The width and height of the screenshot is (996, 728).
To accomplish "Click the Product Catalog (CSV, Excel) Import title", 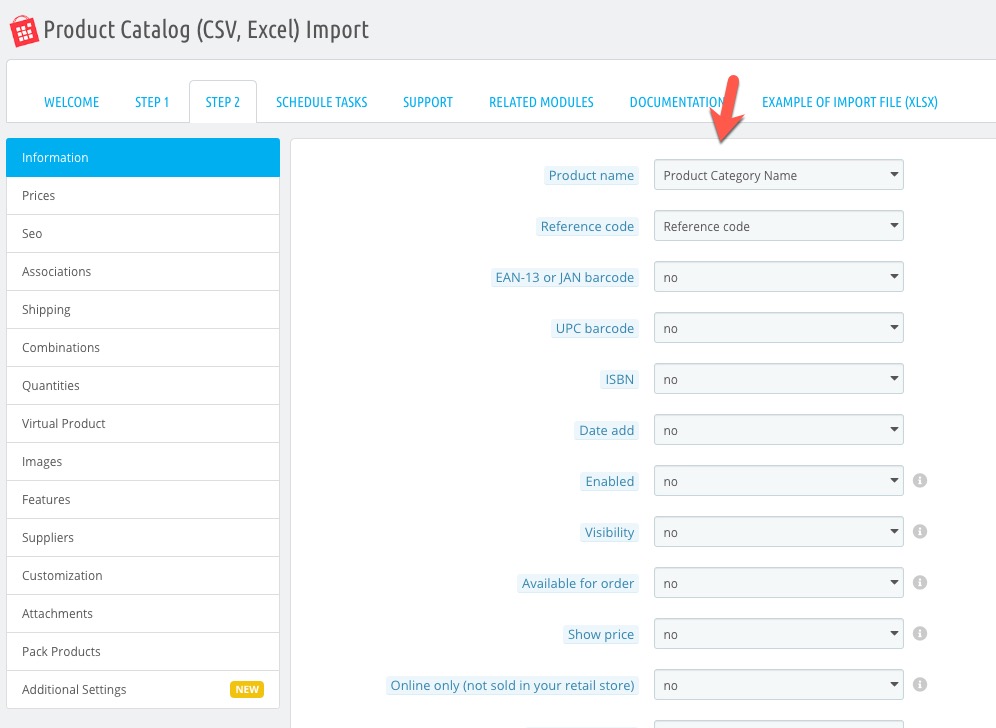I will click(x=206, y=30).
